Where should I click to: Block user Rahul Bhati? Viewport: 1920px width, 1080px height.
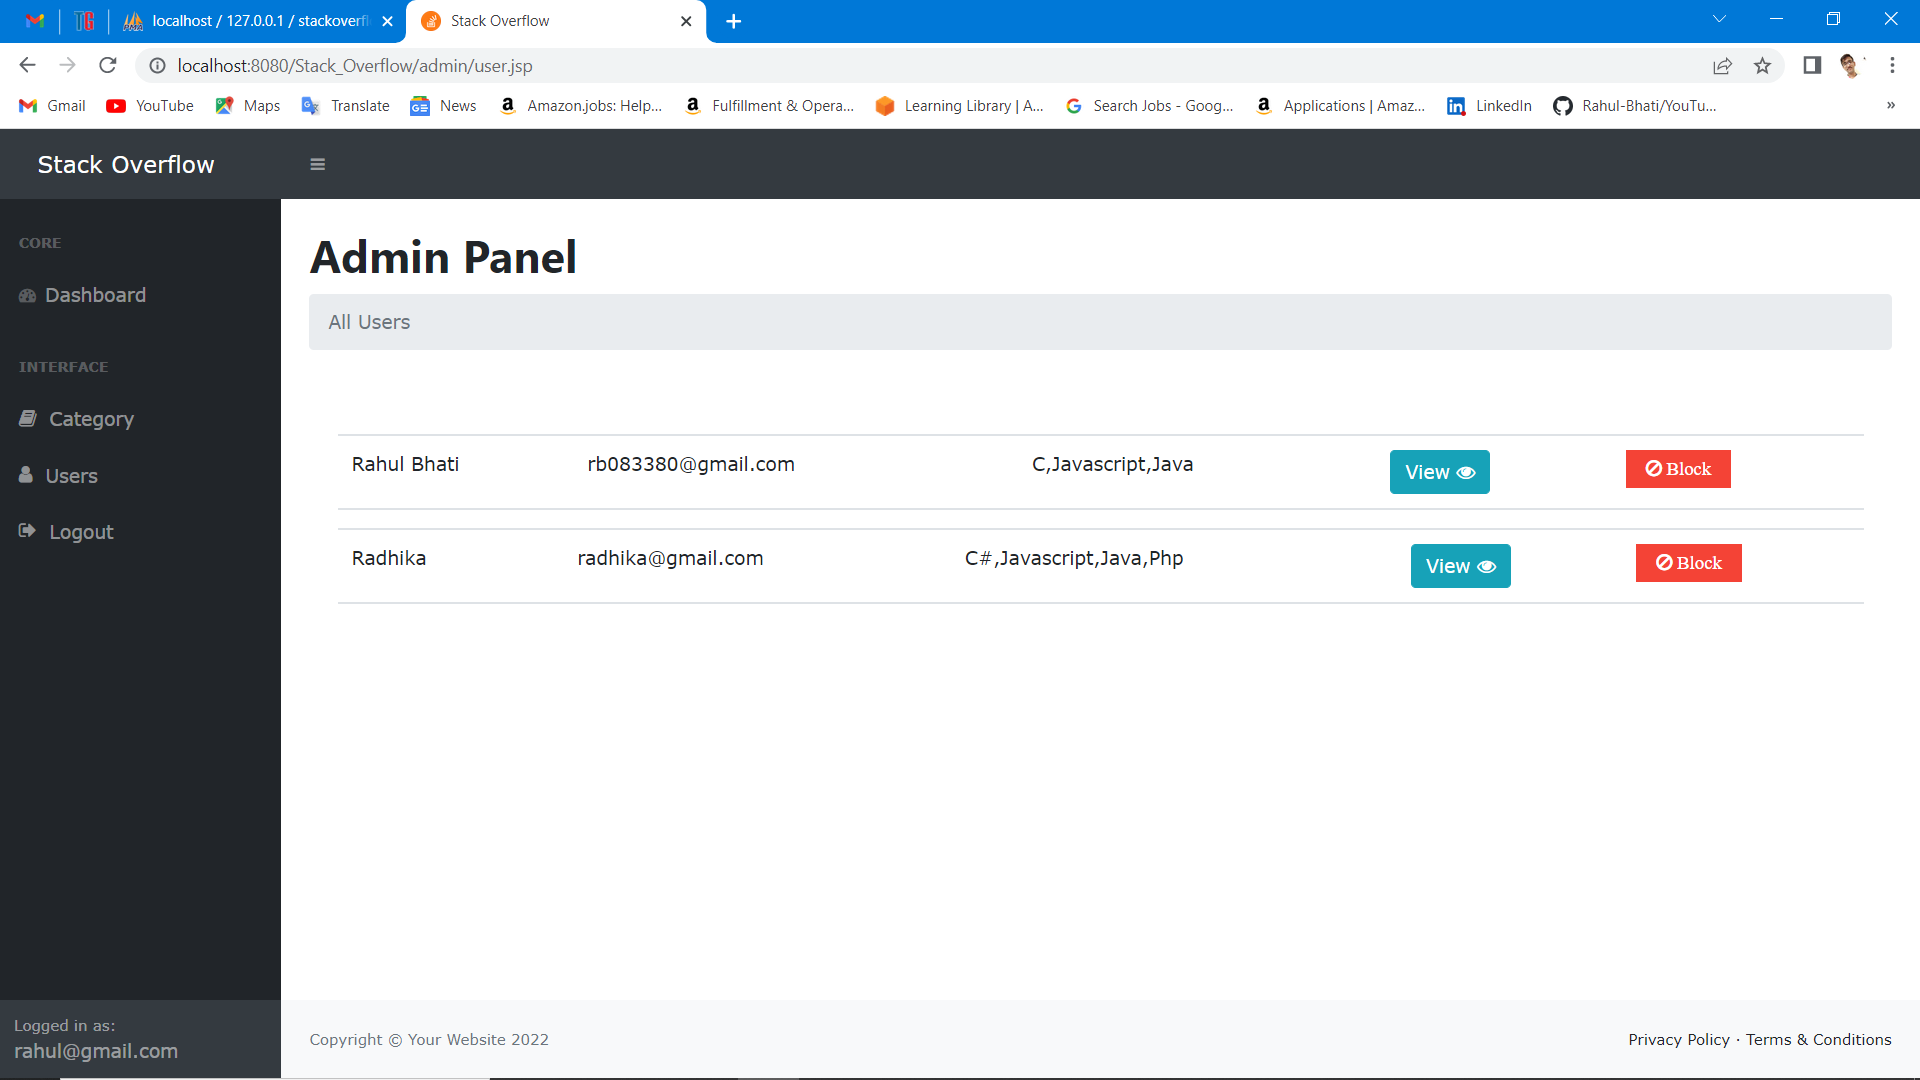[x=1678, y=469]
